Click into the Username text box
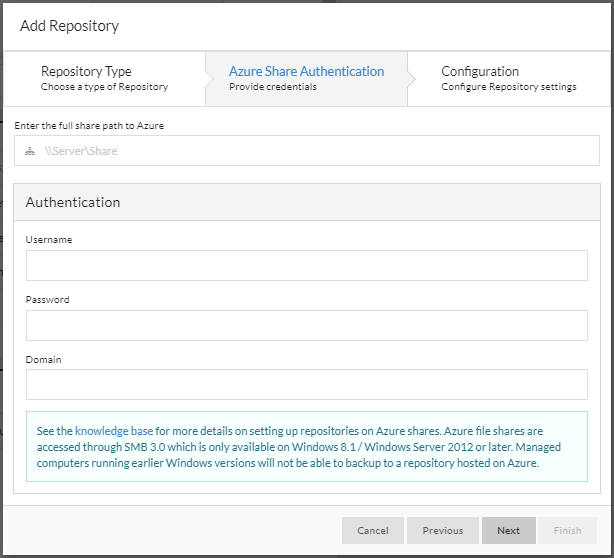The width and height of the screenshot is (614, 558). coord(306,266)
